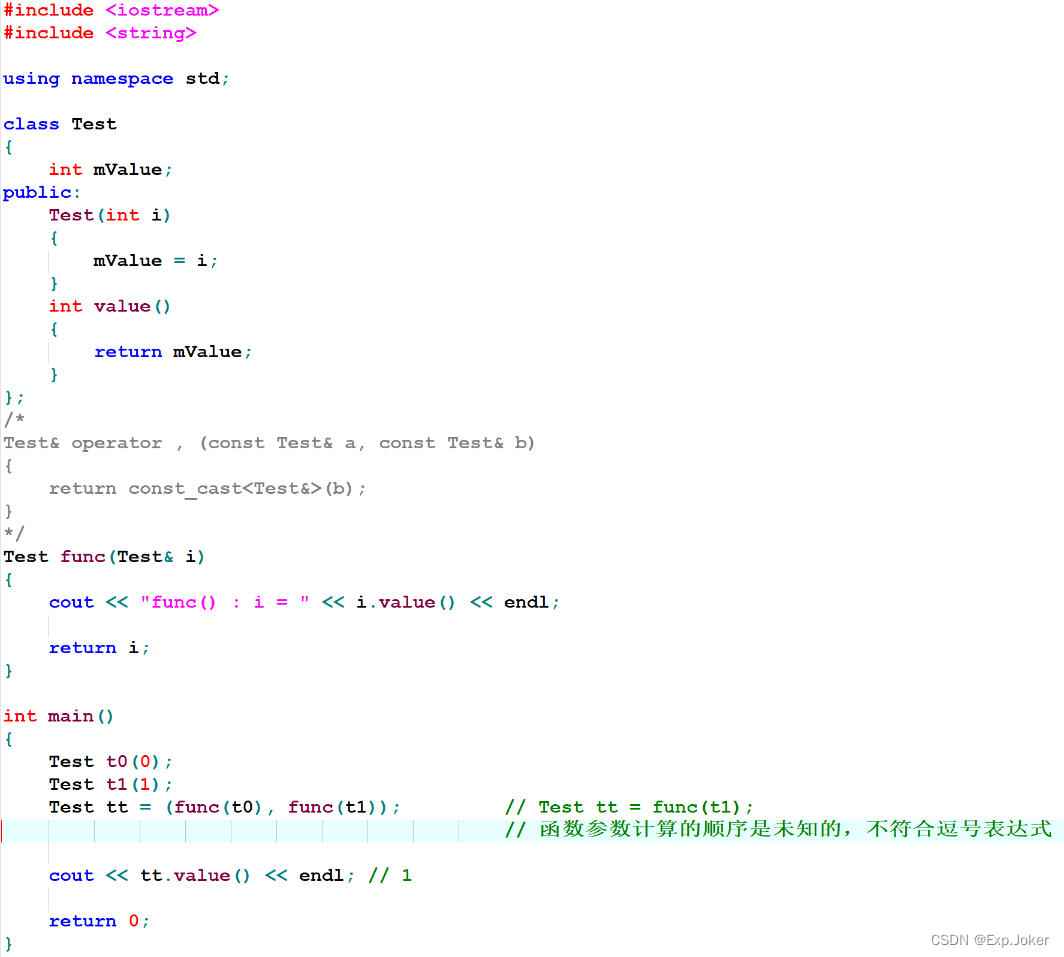1064x957 pixels.
Task: Click the 'mValue = i' assignment statement
Action: pyautogui.click(x=155, y=260)
